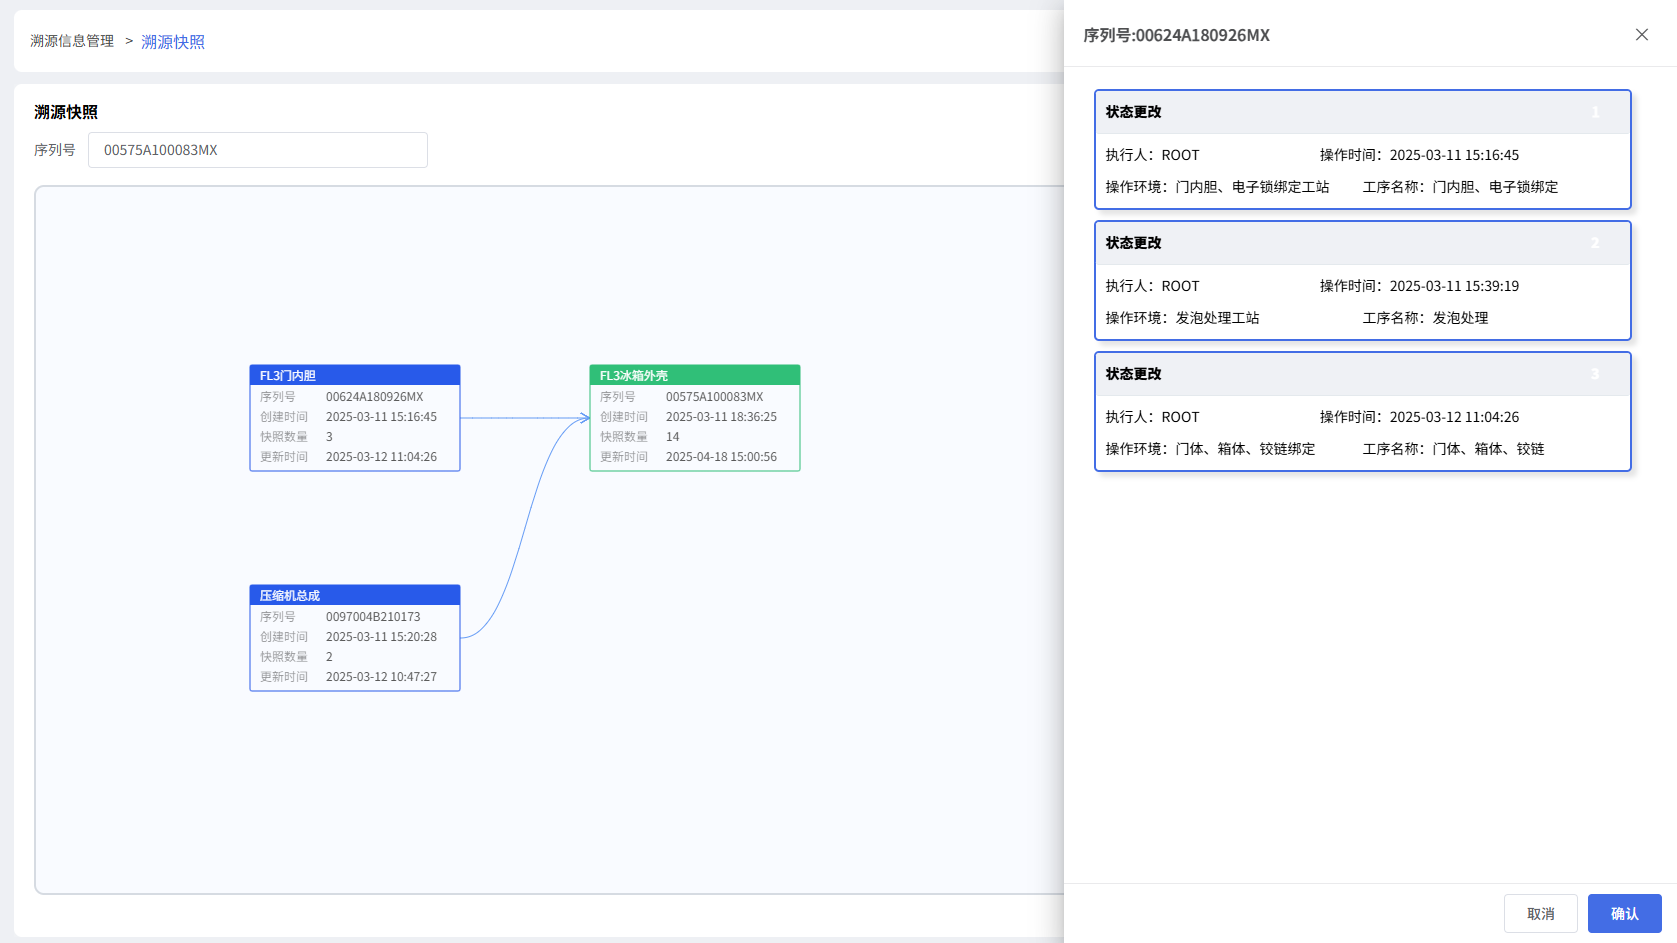Click operation time 2025-03-12 11:04:26 in the drawer

click(x=1454, y=417)
